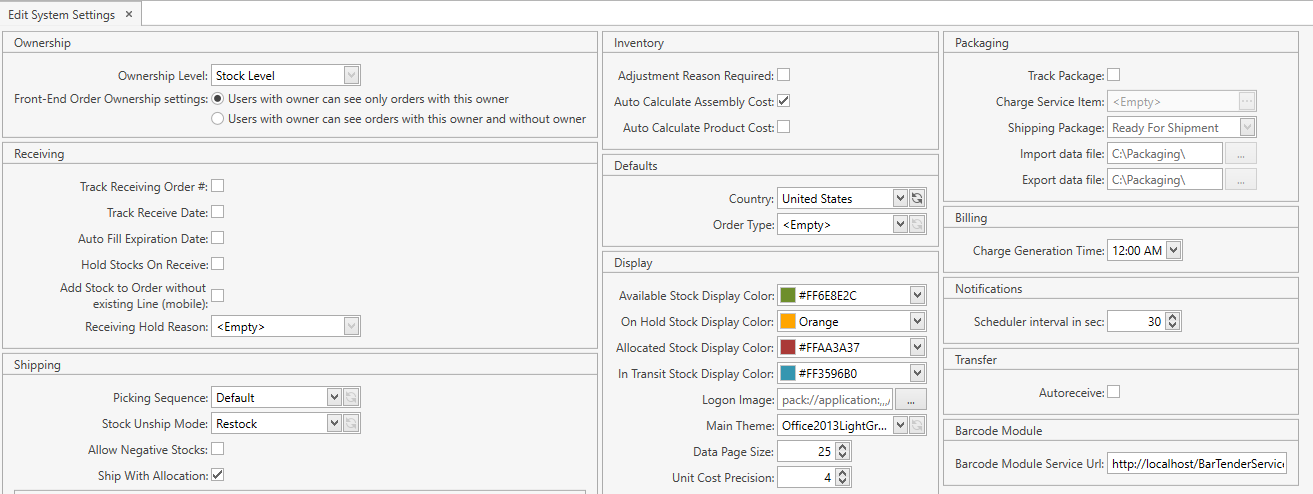
Task: Open the Ownership Level dropdown
Action: pos(351,75)
